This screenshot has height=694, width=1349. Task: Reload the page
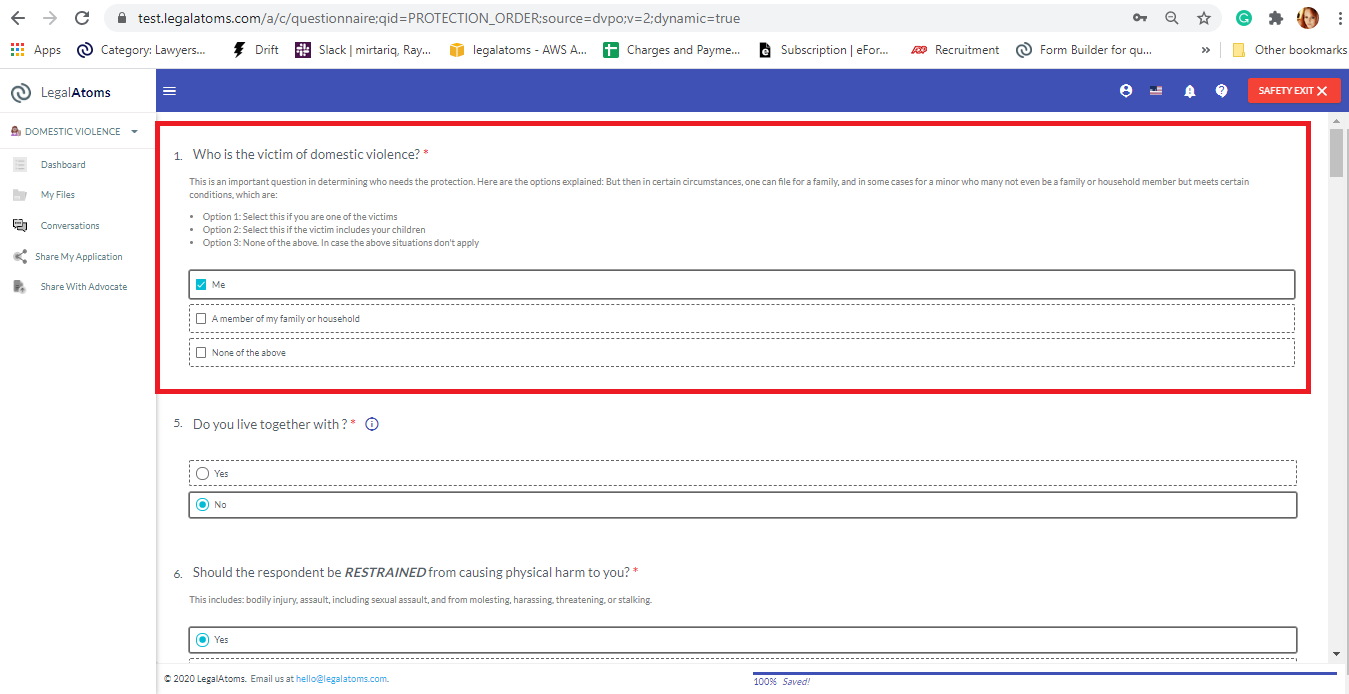coord(82,18)
